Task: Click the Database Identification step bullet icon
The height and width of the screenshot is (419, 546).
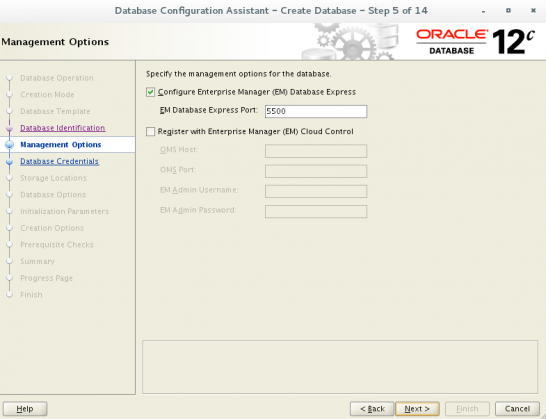Action: [x=9, y=128]
